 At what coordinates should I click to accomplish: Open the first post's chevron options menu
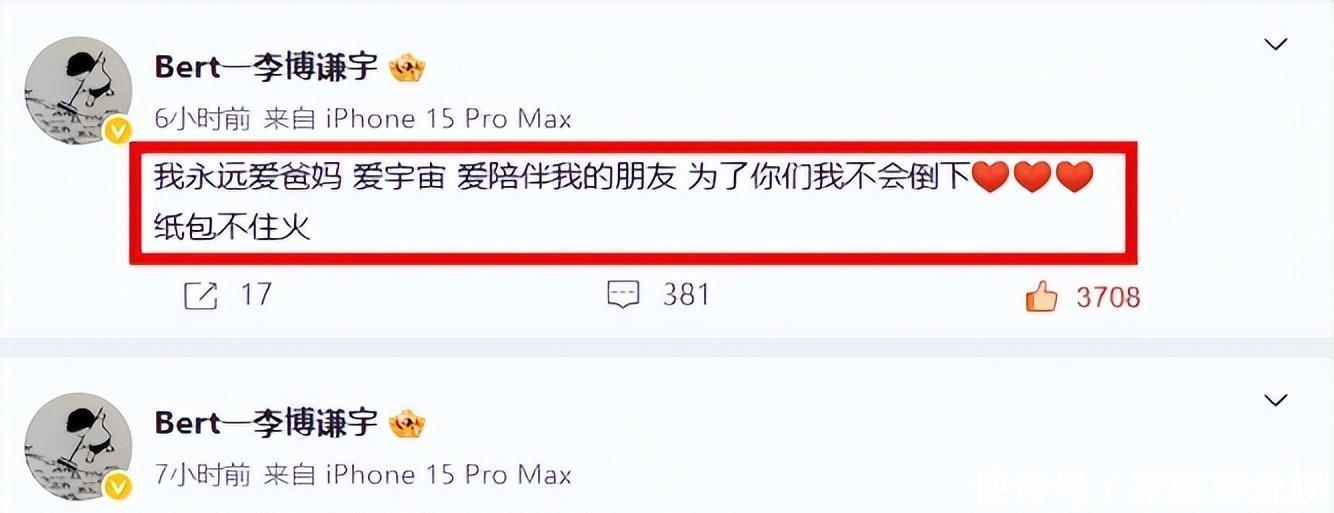point(1276,45)
